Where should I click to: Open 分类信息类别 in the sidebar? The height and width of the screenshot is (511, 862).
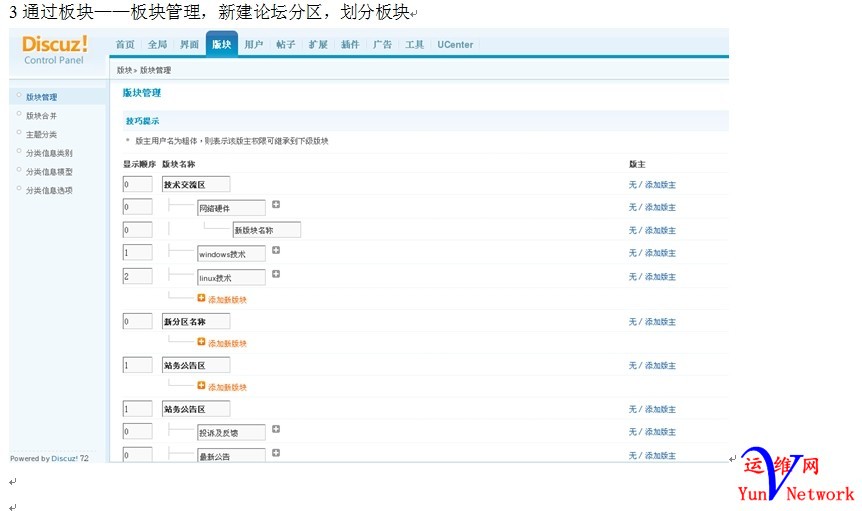[x=49, y=153]
